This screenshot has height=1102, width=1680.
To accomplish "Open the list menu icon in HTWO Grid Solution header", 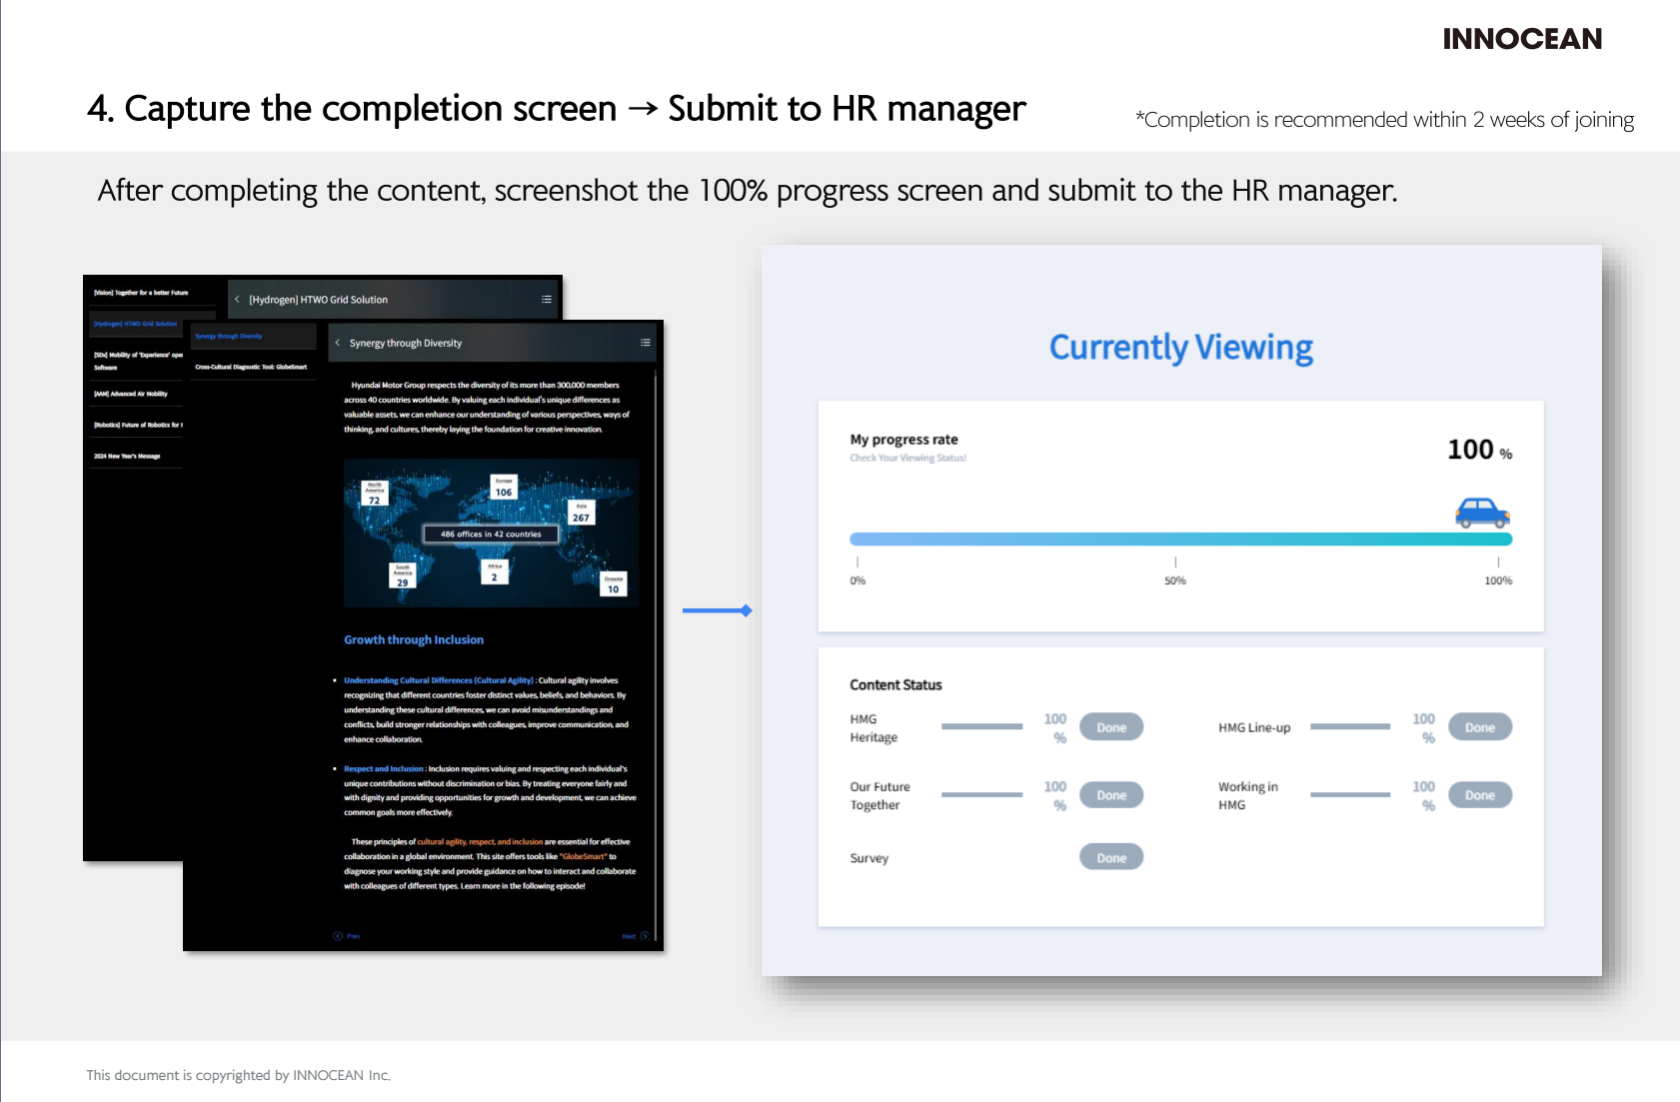I will 546,299.
